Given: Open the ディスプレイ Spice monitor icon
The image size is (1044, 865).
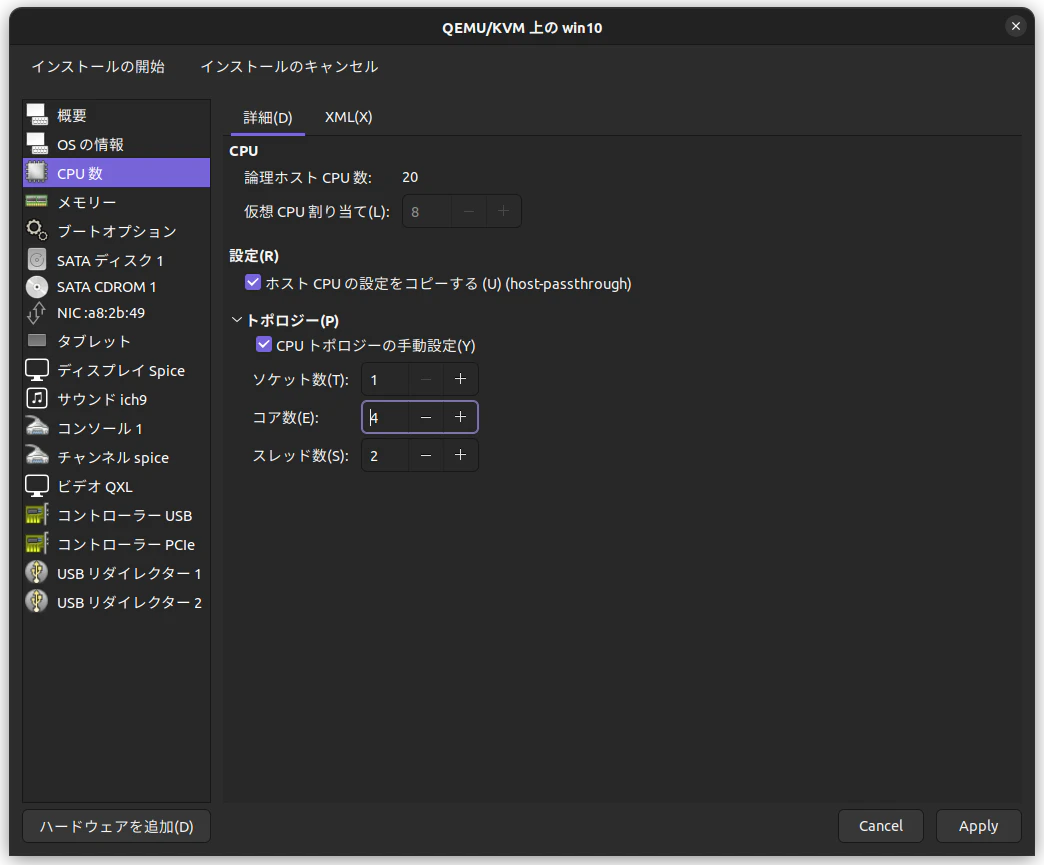Looking at the screenshot, I should [x=37, y=370].
